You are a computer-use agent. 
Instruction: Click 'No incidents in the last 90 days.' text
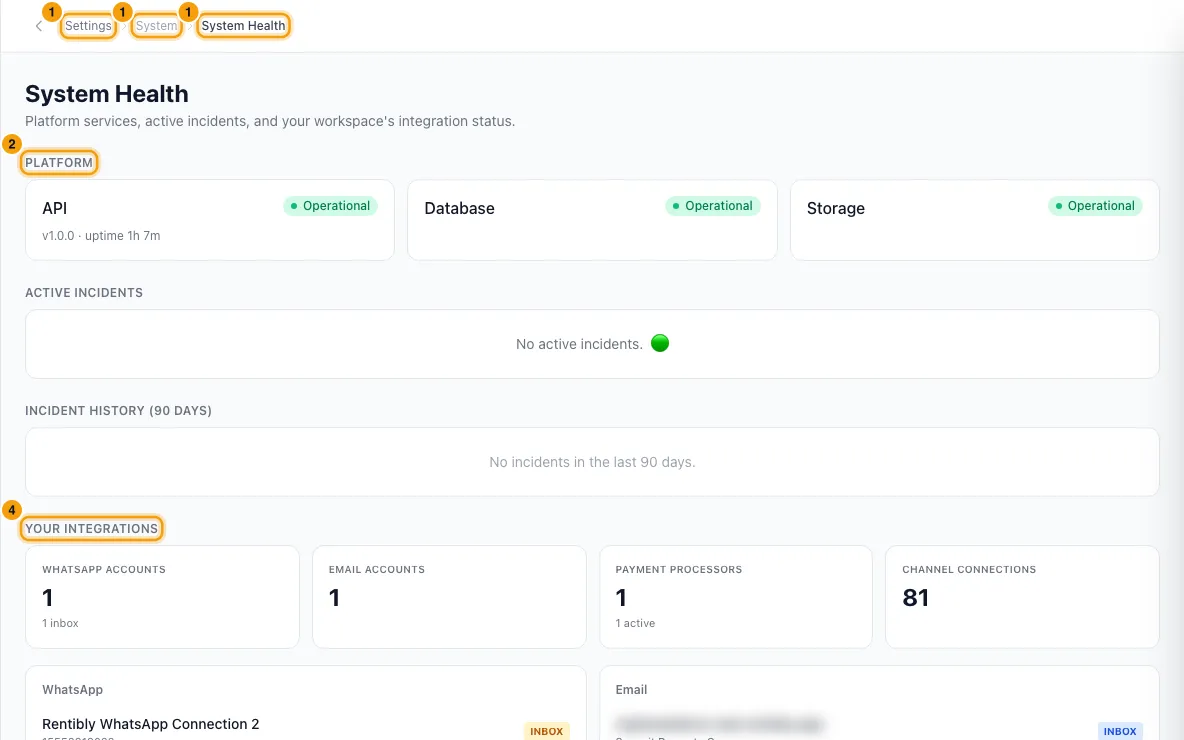(592, 462)
